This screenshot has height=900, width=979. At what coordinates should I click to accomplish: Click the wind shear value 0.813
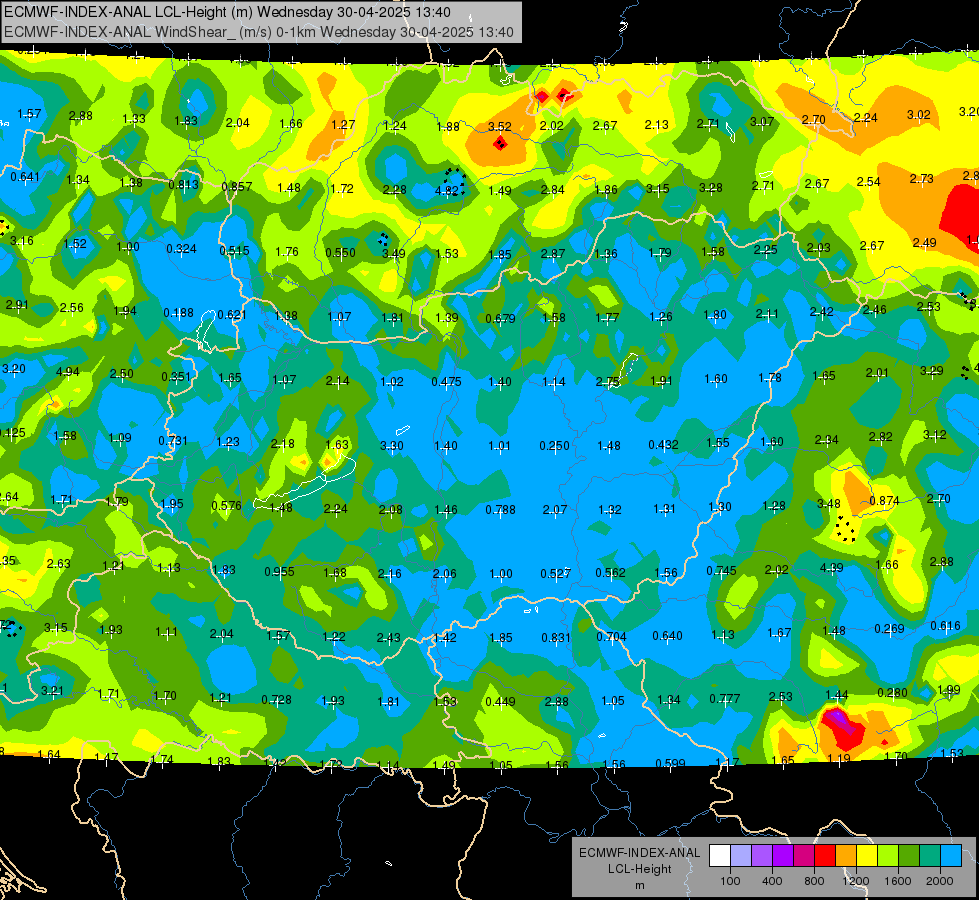point(184,185)
